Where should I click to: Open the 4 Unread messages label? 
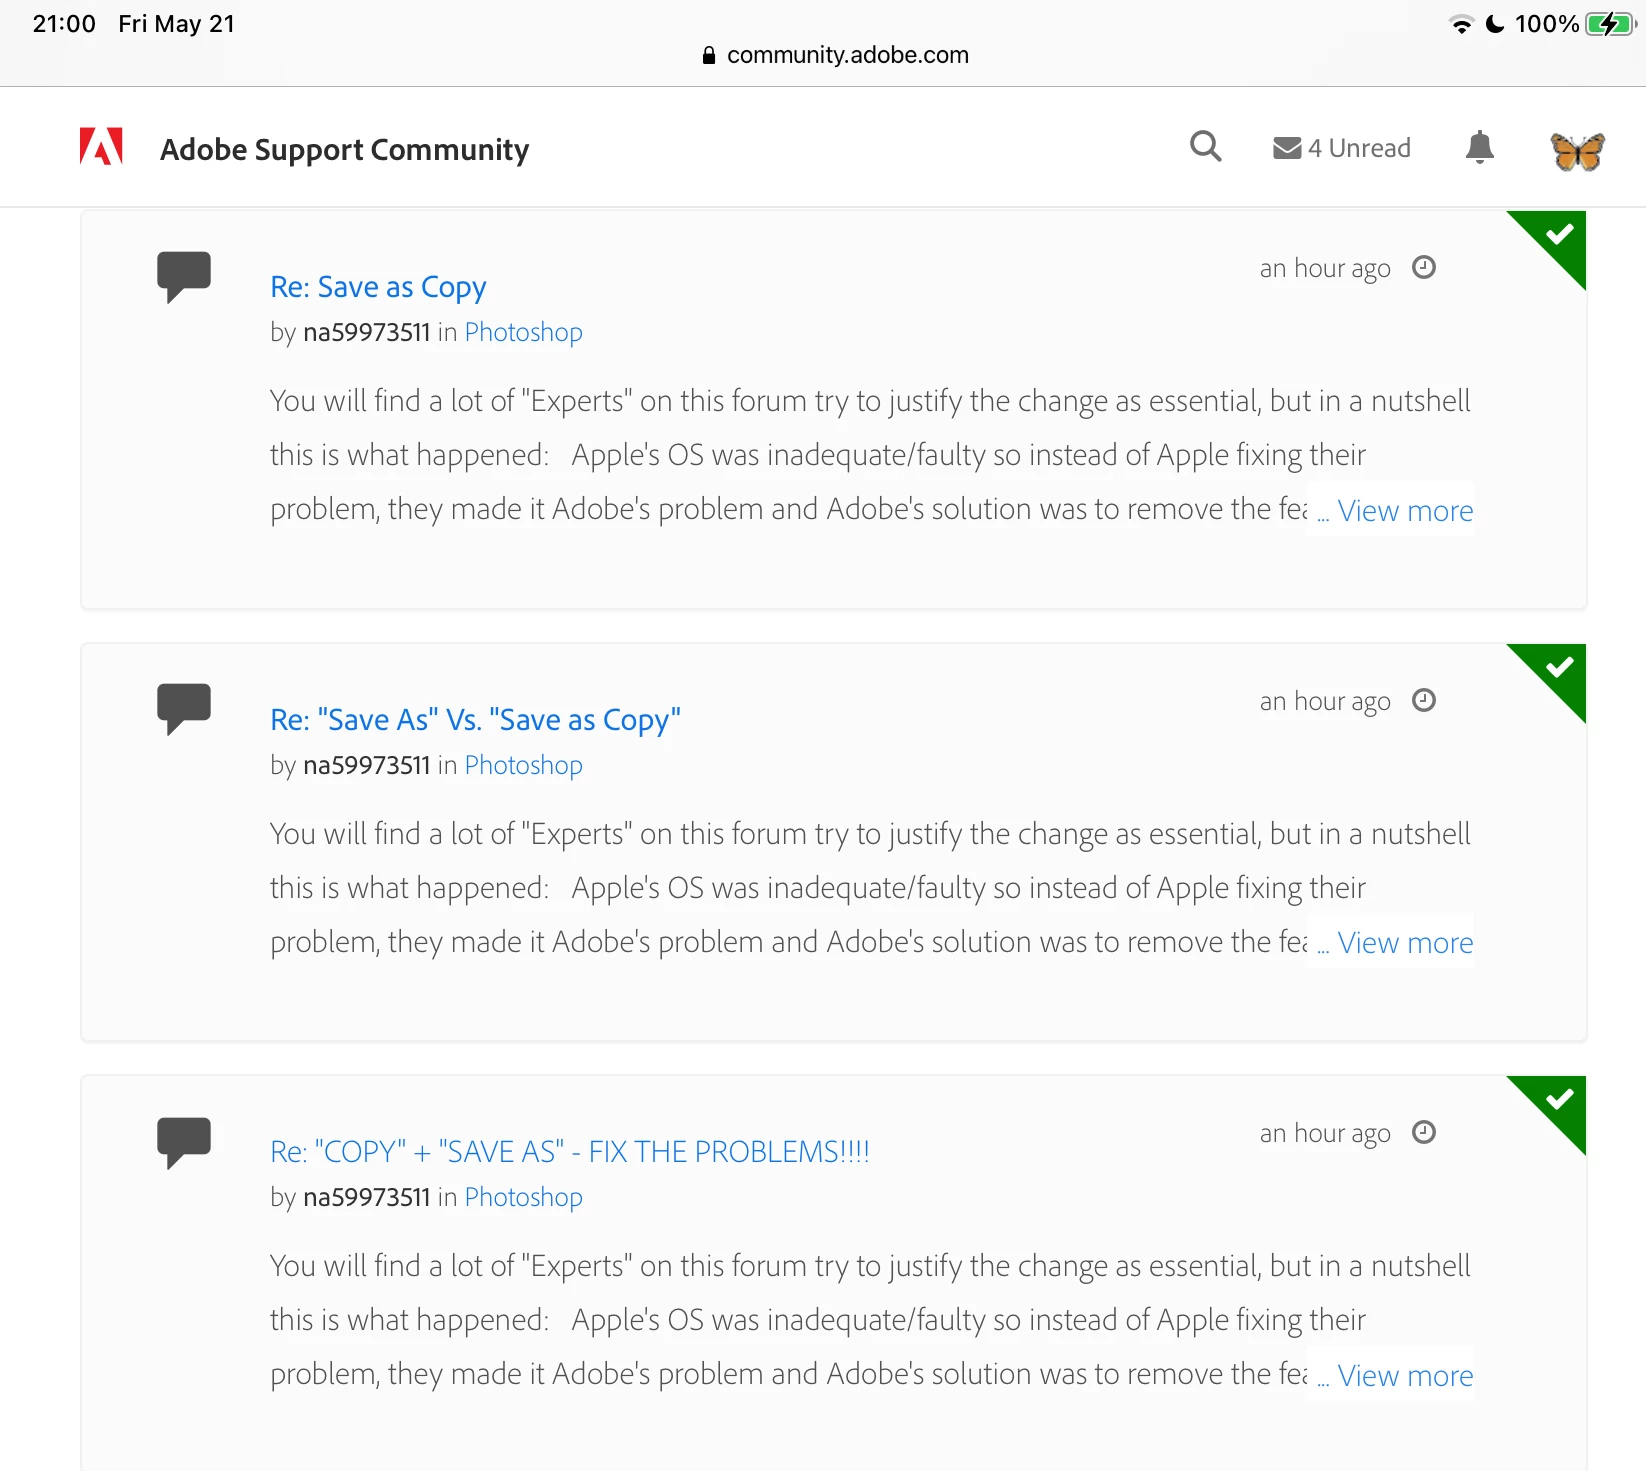click(1359, 148)
